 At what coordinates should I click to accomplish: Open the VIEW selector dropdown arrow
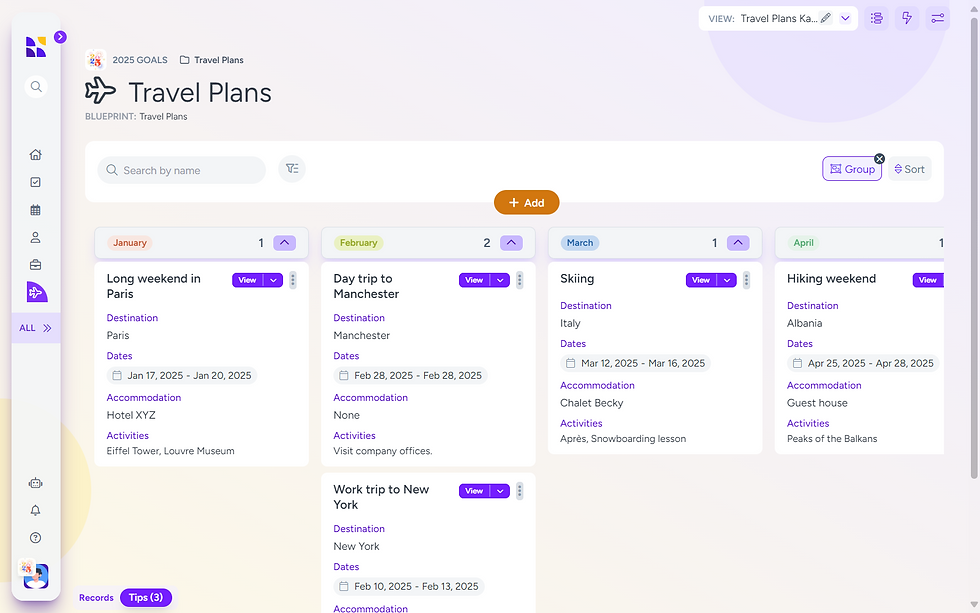pos(845,18)
